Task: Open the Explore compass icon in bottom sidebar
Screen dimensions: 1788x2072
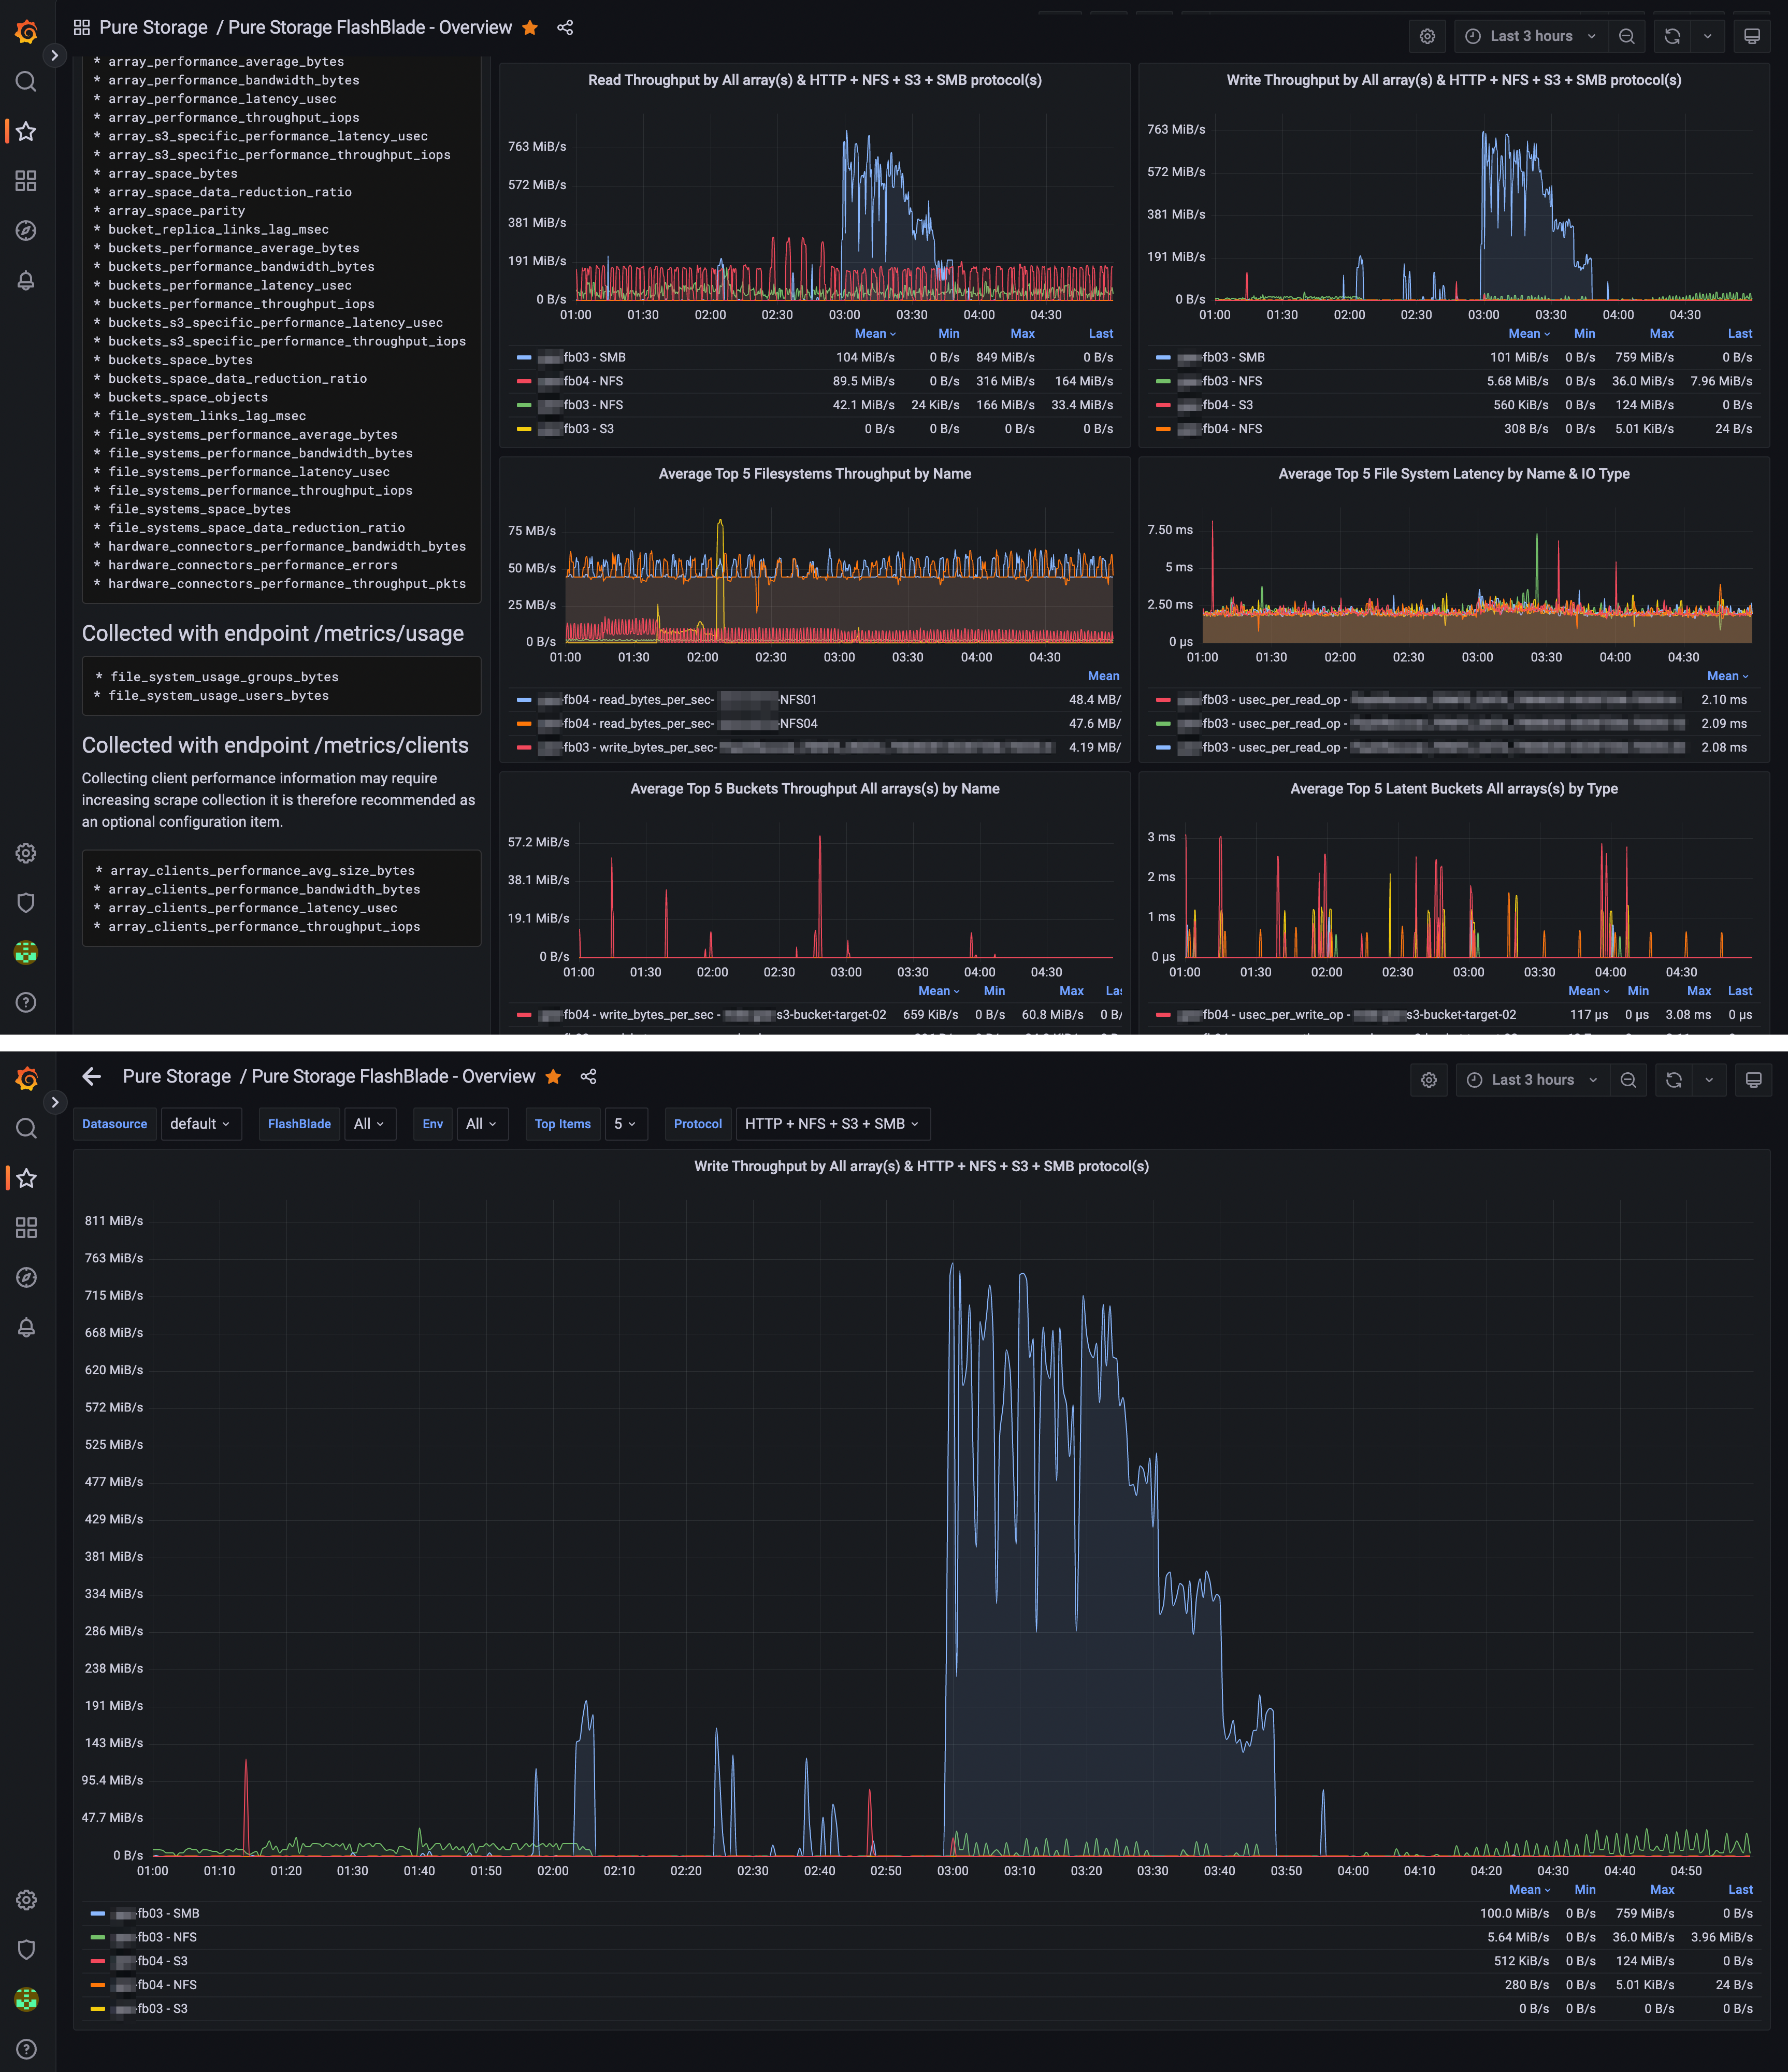Action: click(27, 1277)
